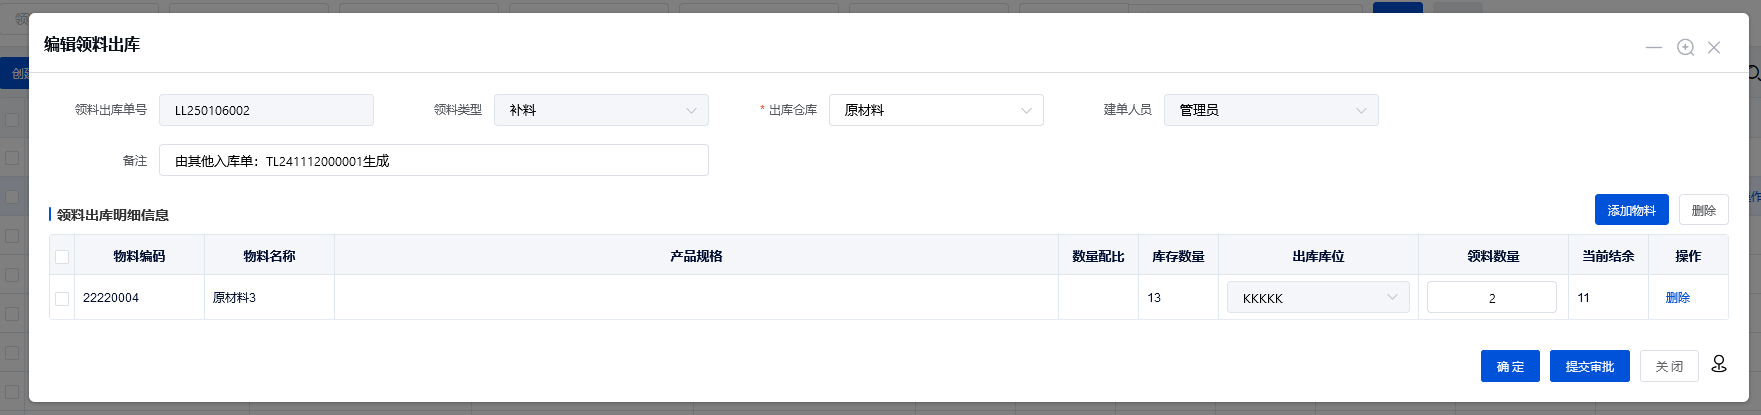Click the 物料编码 column header
Viewport: 1761px width, 415px height.
click(x=139, y=256)
